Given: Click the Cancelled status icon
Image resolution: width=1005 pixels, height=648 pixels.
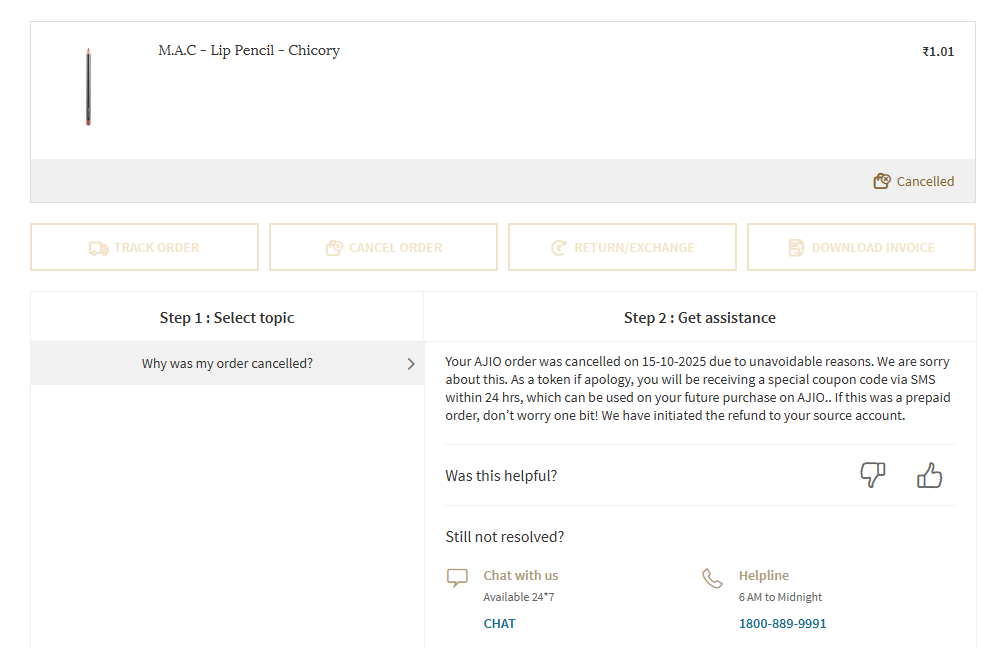Looking at the screenshot, I should (x=882, y=181).
